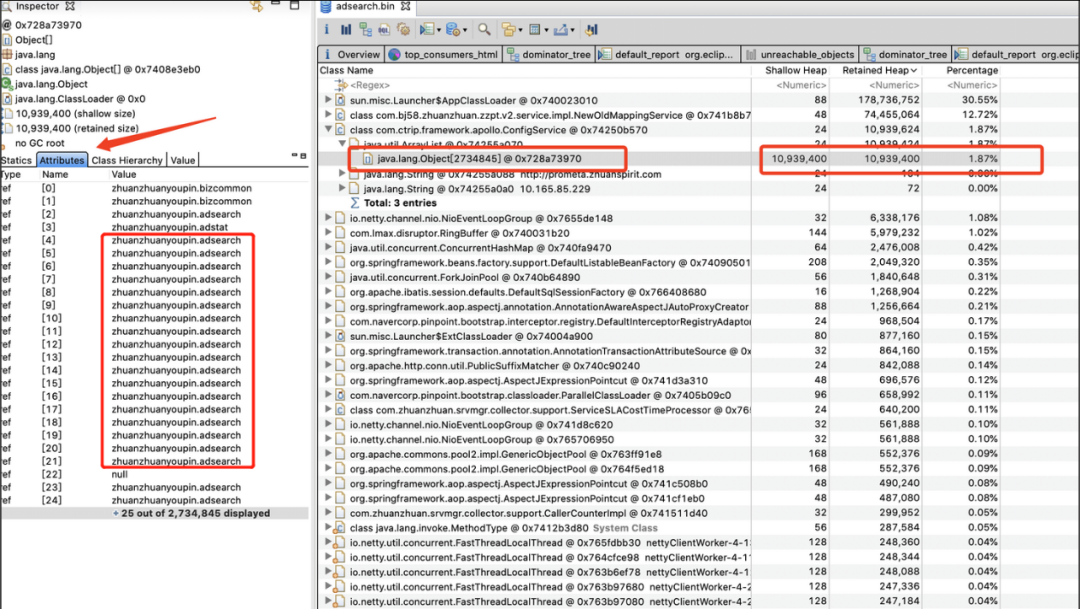The width and height of the screenshot is (1080, 609).
Task: Select the java.lang.Object[2734845] row
Action: pyautogui.click(x=479, y=159)
